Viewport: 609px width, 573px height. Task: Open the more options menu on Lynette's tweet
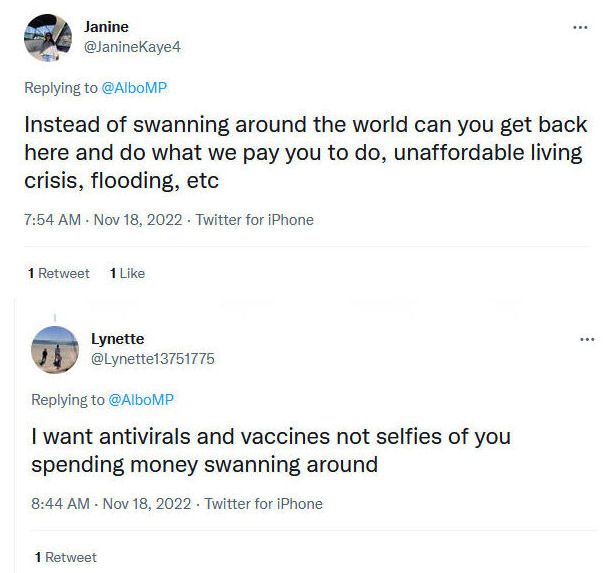(587, 339)
